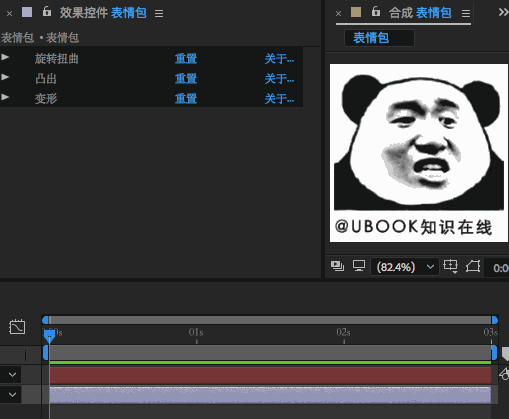Select the 变形 effect name
This screenshot has width=509, height=419.
[46, 99]
